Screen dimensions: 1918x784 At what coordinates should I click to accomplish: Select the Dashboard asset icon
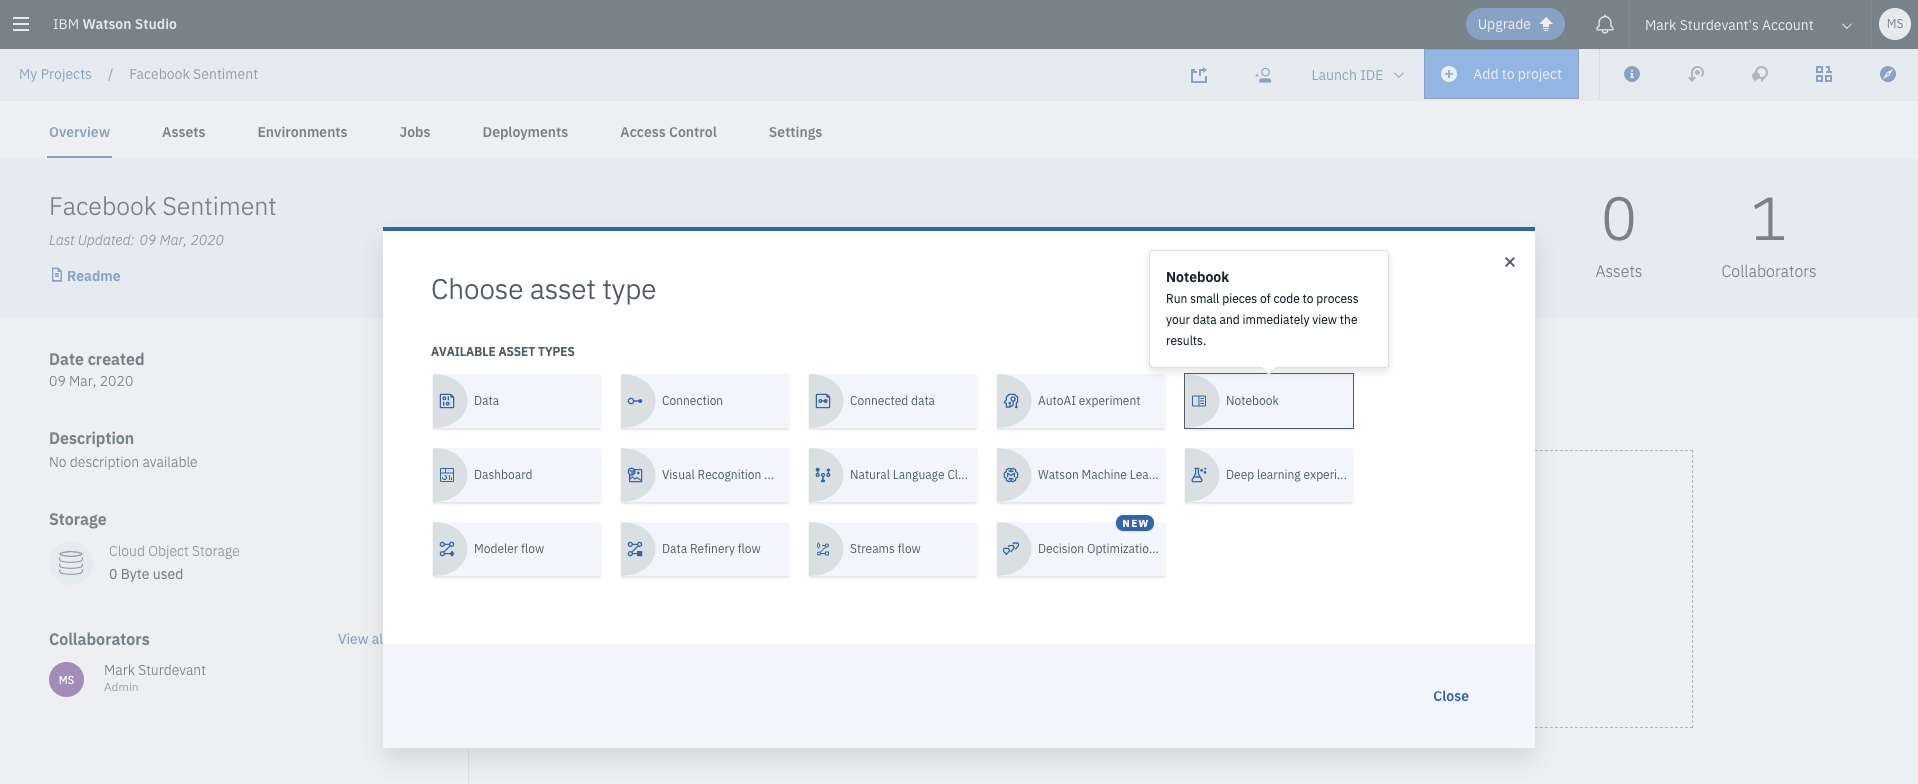tap(447, 475)
